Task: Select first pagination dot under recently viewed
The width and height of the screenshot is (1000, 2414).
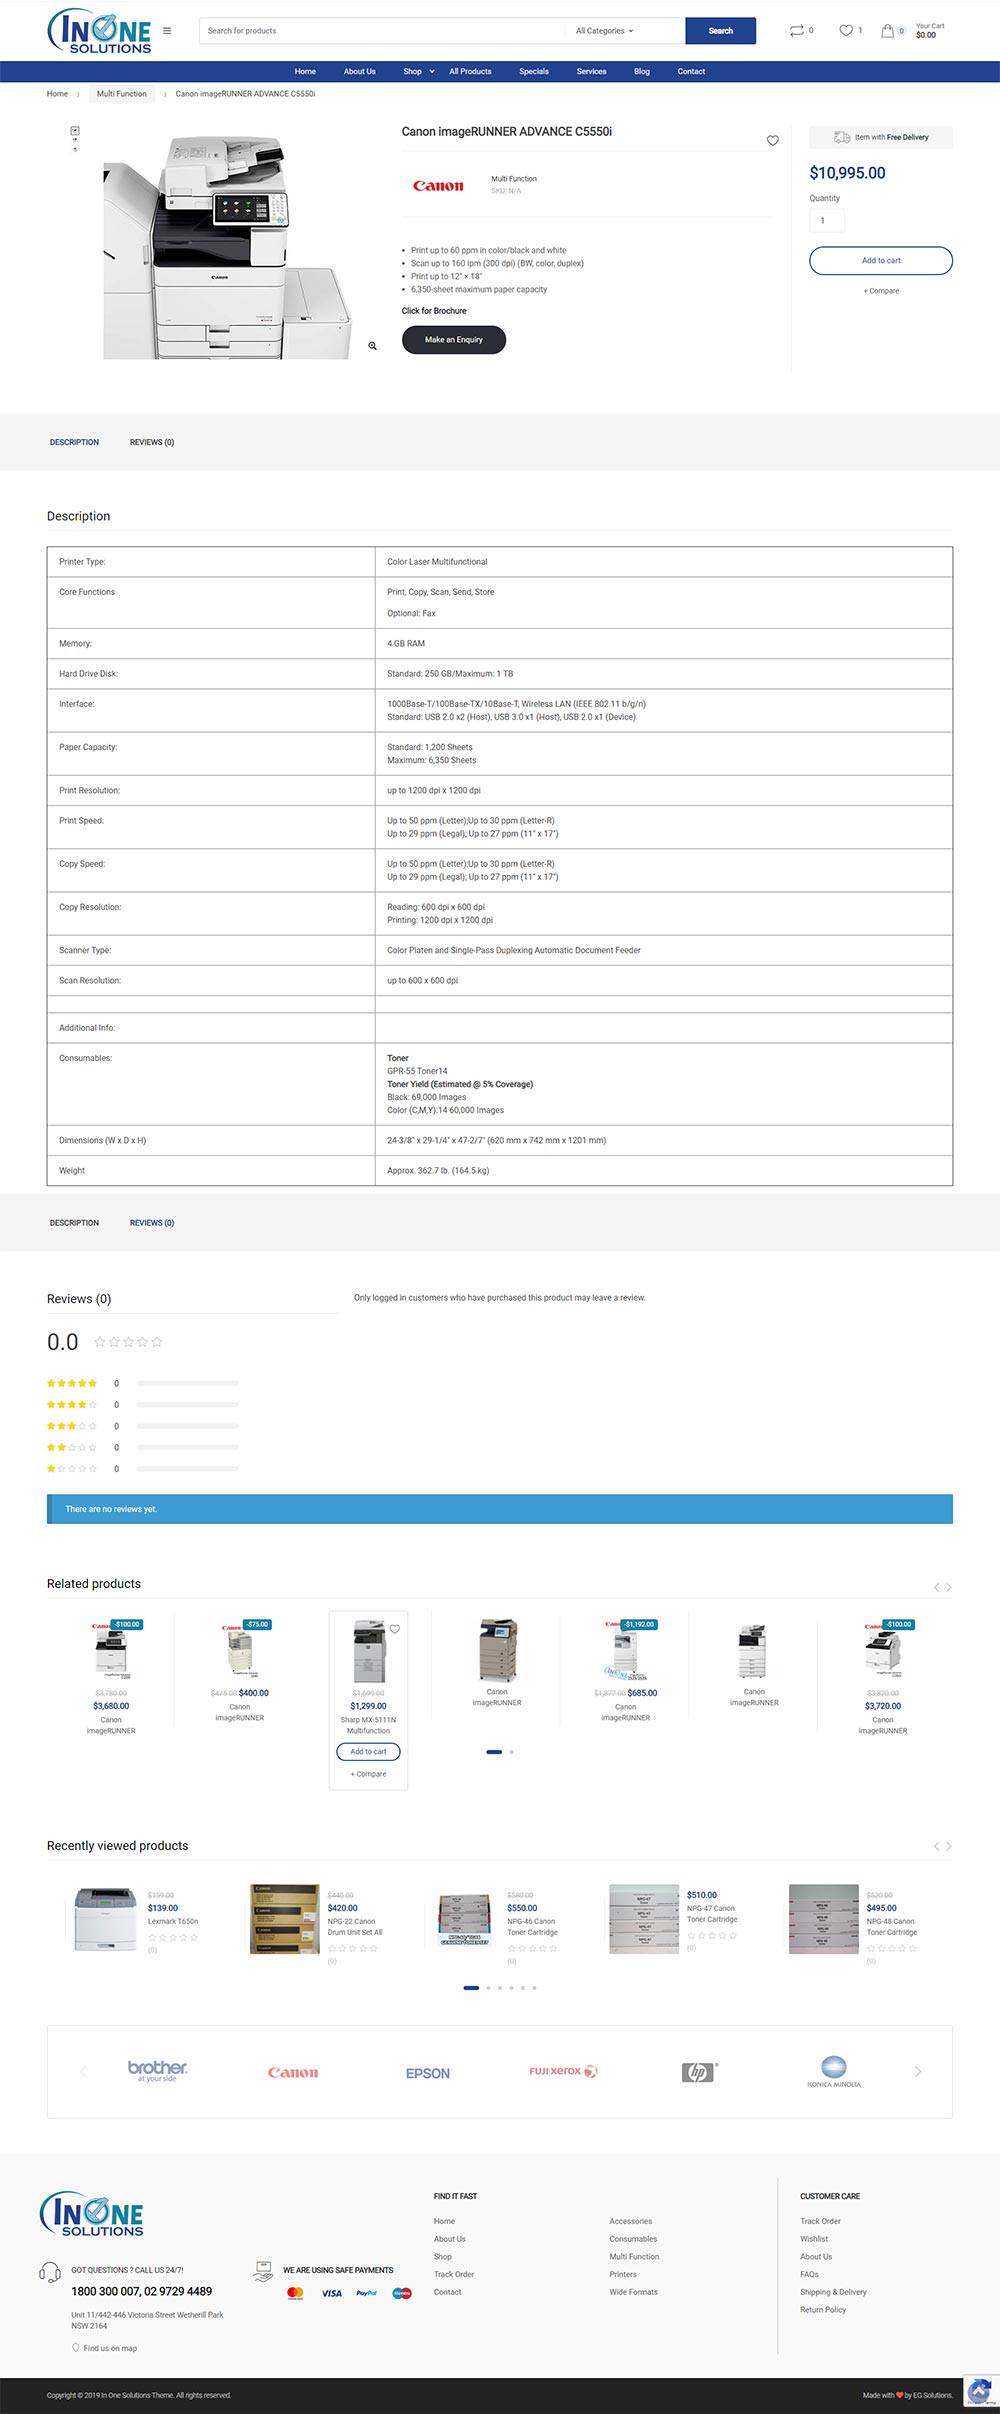Action: 471,1988
